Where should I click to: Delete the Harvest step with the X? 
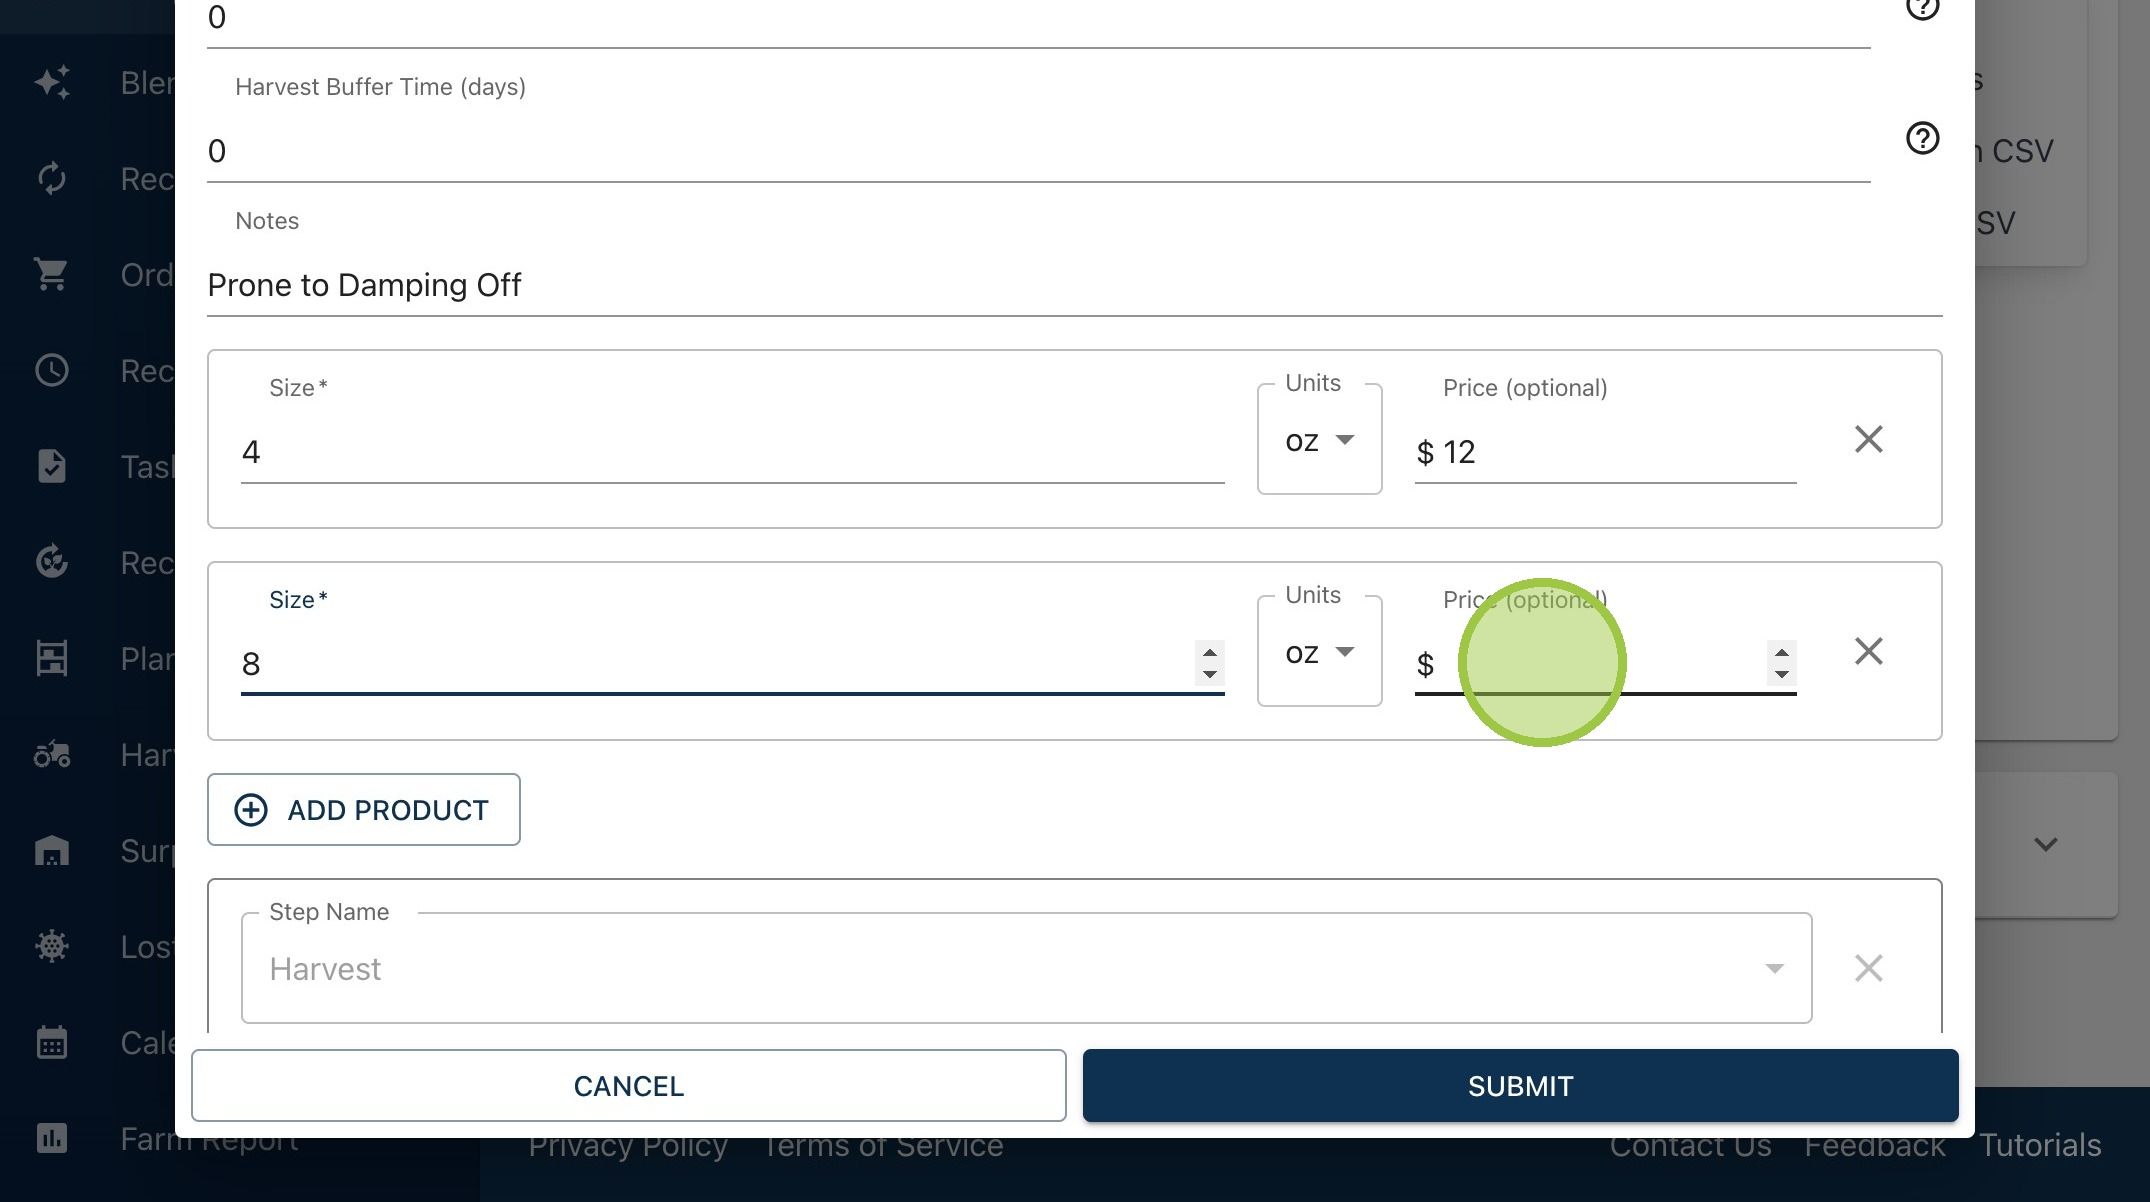coord(1868,968)
